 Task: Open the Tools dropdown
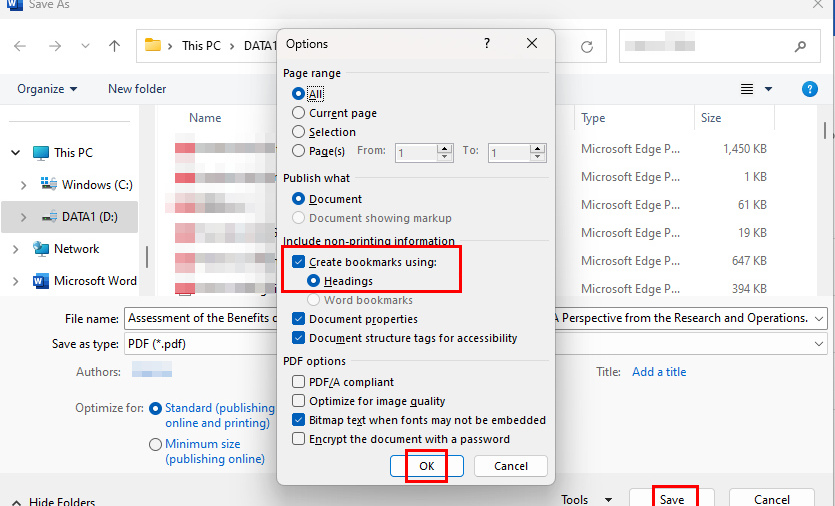586,500
